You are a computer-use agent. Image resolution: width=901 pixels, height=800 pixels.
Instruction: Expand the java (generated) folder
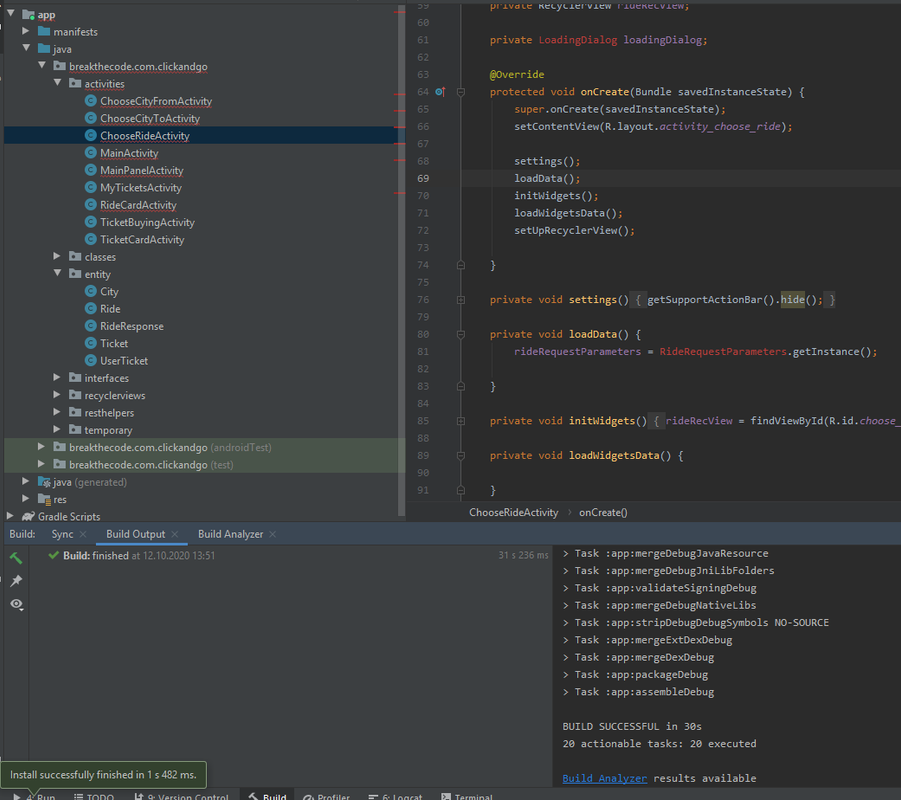click(25, 481)
